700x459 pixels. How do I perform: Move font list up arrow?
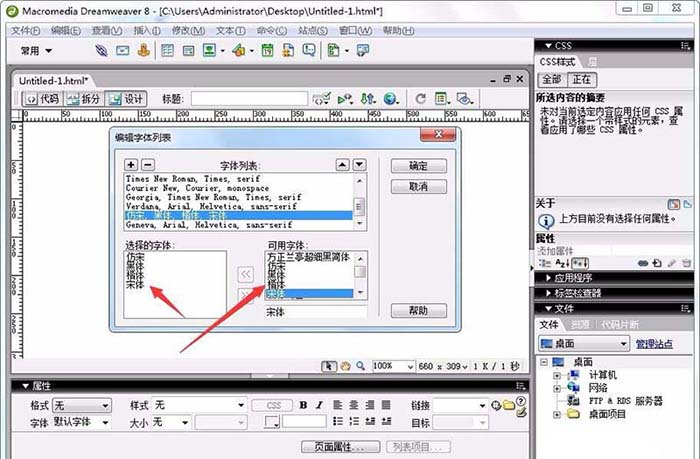point(342,165)
